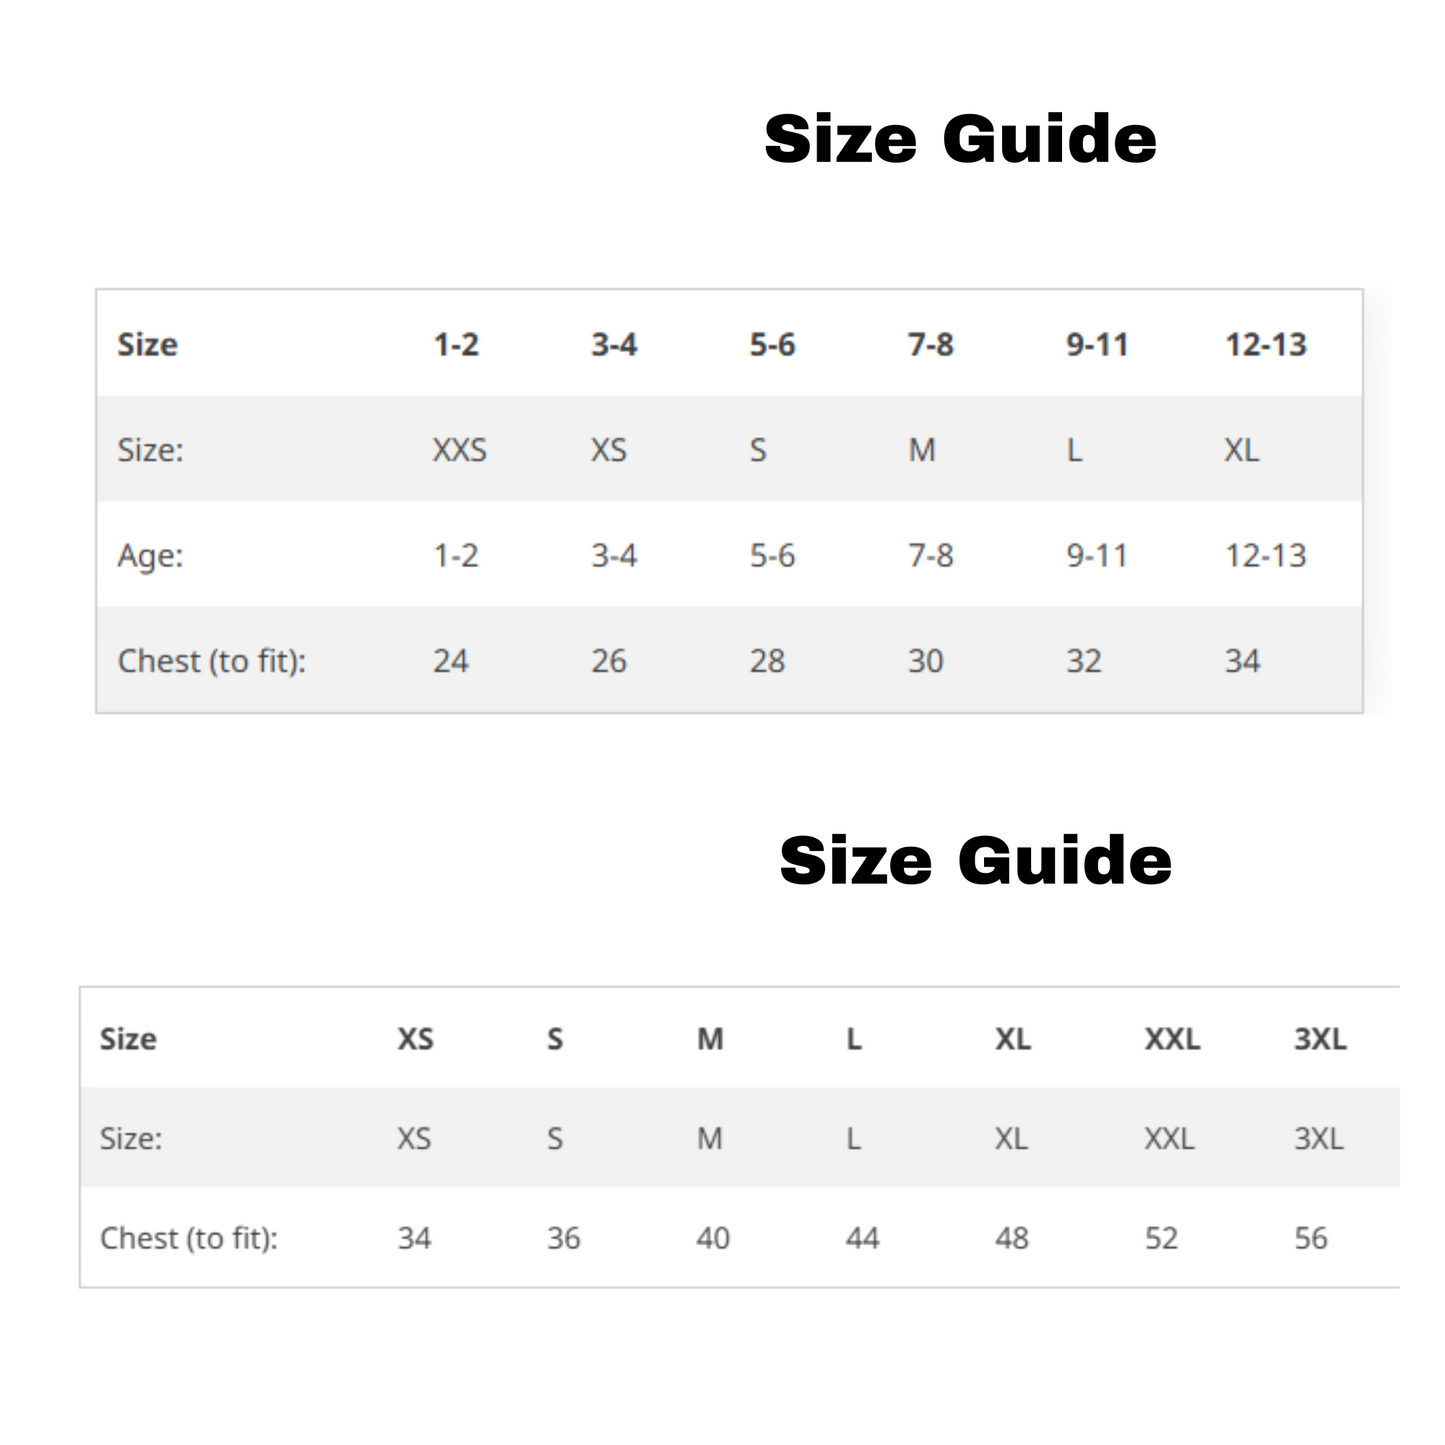Viewport: 1445px width, 1445px height.
Task: Click chest value 56 in adult table
Action: coord(1311,1238)
